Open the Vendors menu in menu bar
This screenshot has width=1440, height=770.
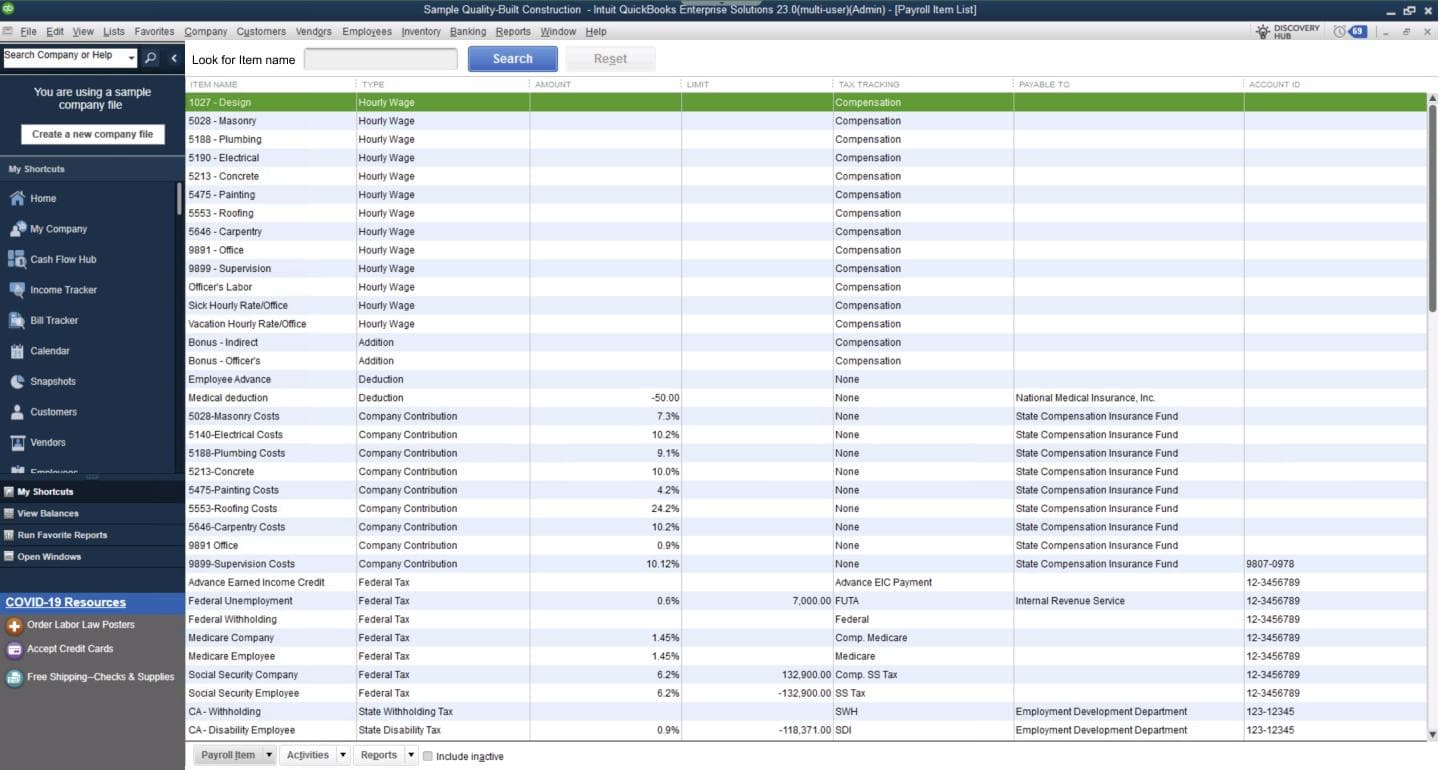(x=314, y=32)
